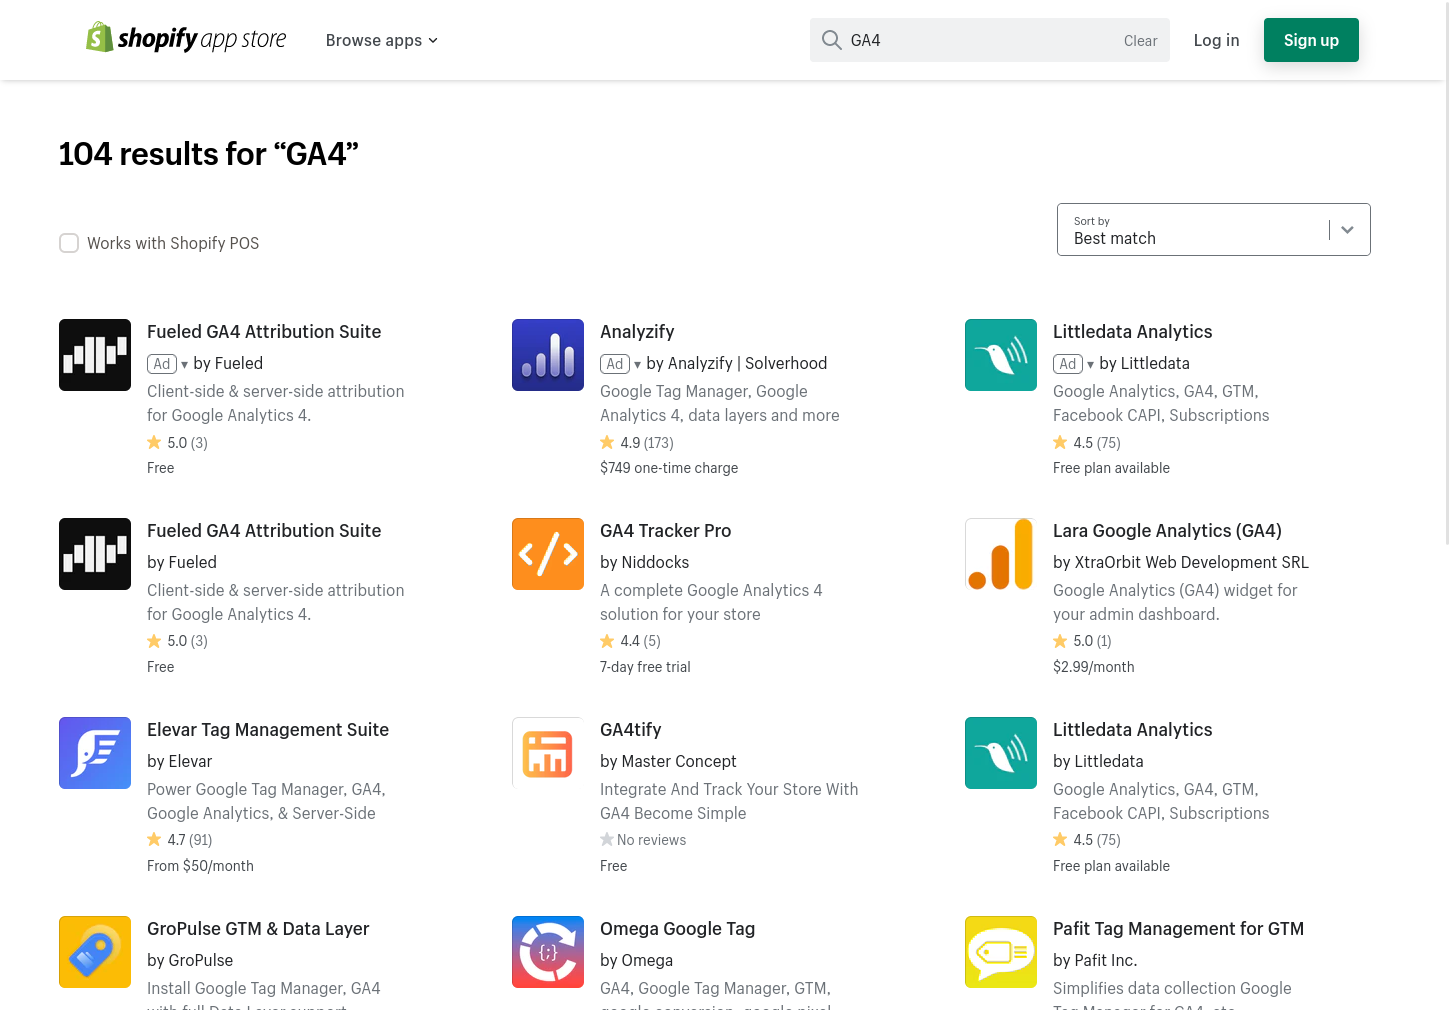Expand the Browse apps menu
The image size is (1449, 1010).
point(382,40)
